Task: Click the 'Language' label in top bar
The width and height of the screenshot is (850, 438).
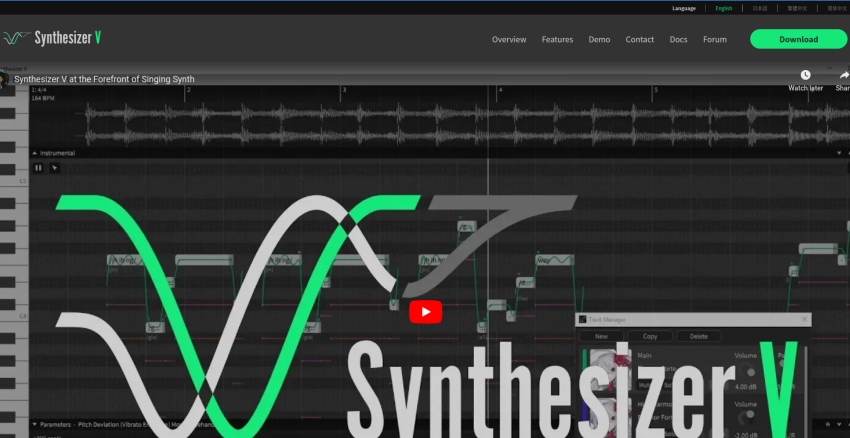Action: coord(684,8)
